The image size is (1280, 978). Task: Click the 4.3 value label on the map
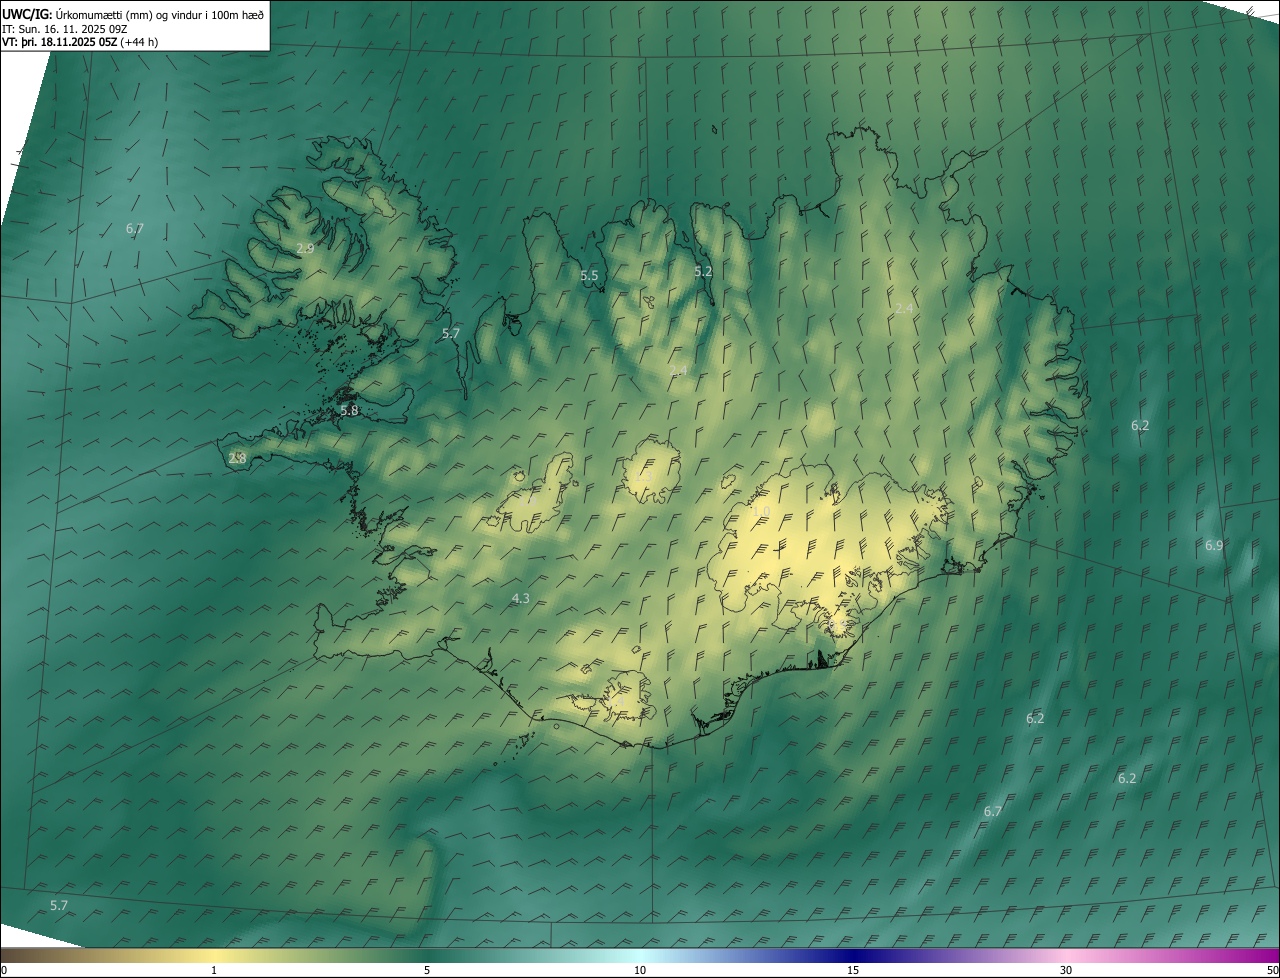[520, 598]
